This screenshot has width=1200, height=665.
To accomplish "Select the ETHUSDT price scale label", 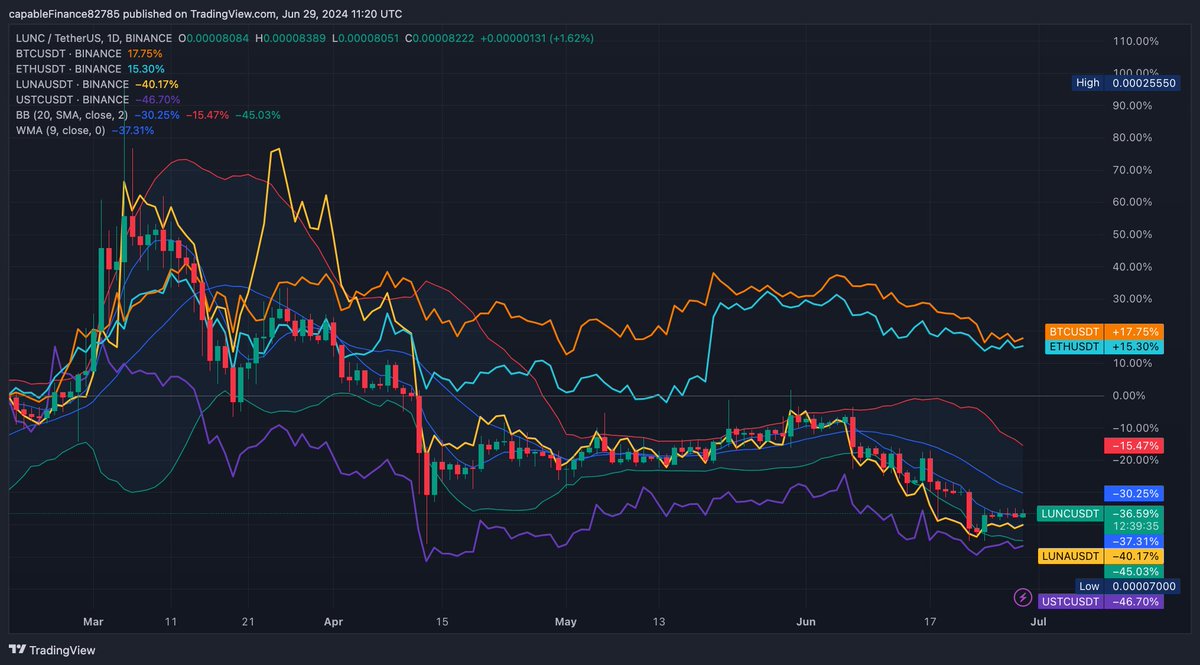I will pyautogui.click(x=1073, y=346).
